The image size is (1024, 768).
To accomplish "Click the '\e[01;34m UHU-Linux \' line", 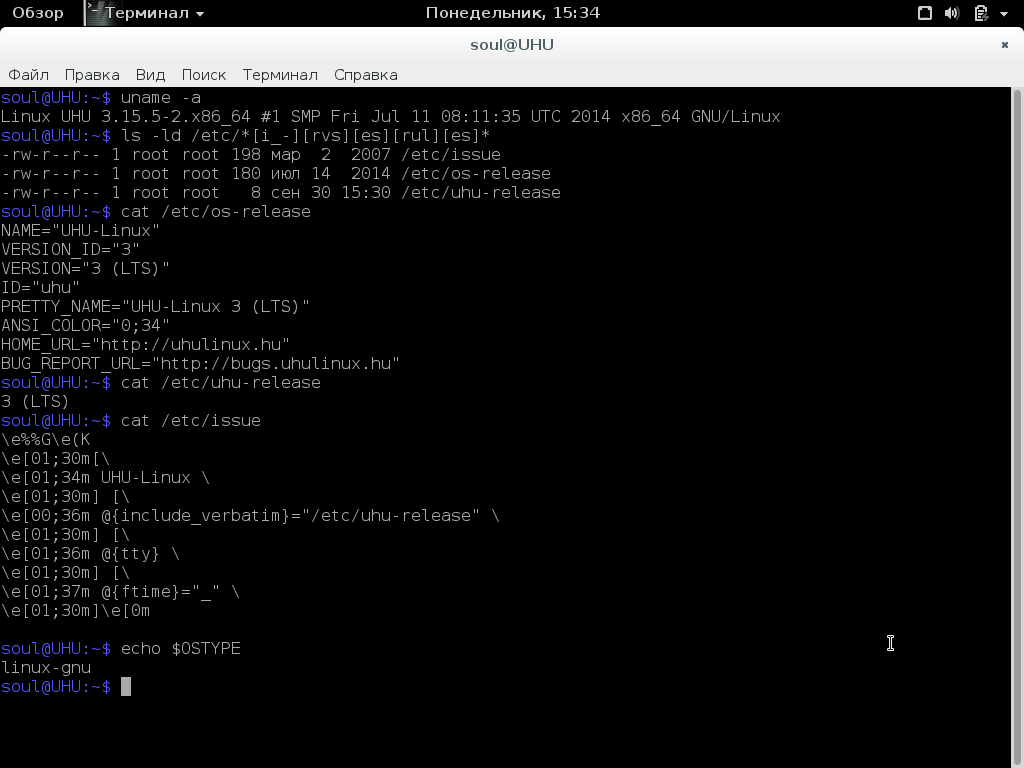I will (x=105, y=477).
